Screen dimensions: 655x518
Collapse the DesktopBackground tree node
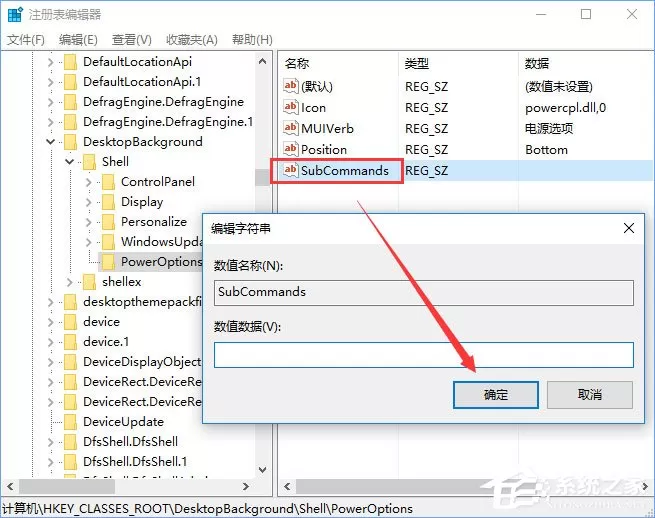click(x=51, y=142)
